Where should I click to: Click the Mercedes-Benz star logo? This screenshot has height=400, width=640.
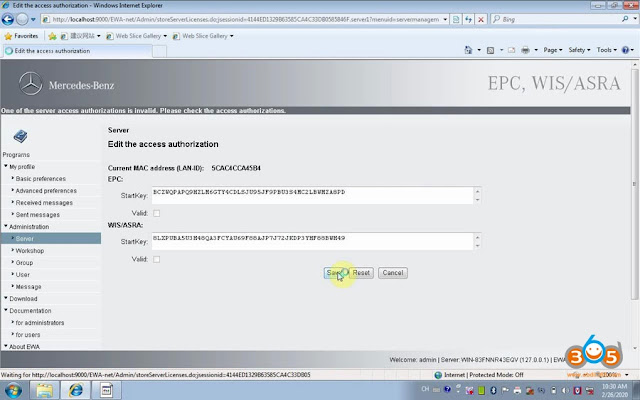click(x=31, y=84)
